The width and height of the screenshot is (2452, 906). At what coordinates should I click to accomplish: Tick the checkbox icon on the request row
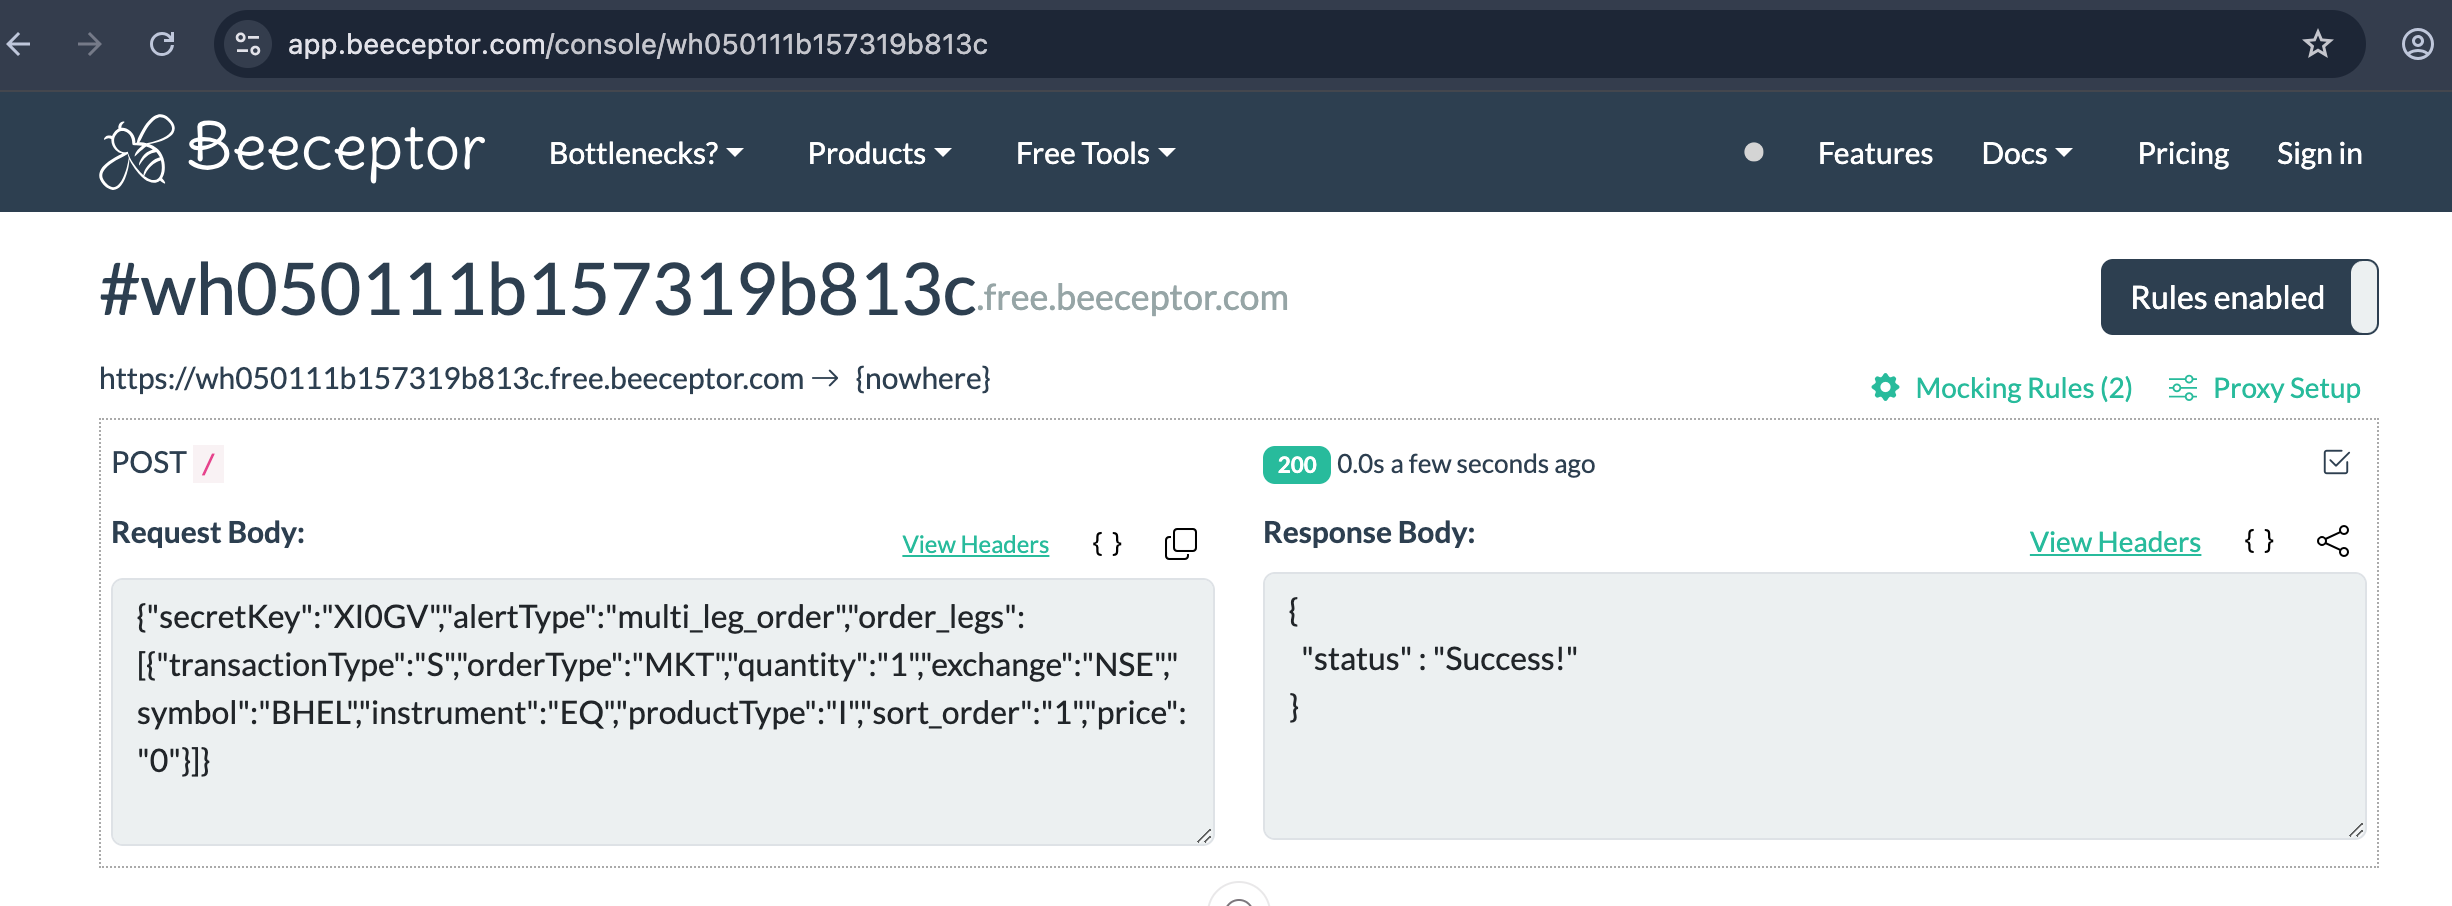(2336, 462)
